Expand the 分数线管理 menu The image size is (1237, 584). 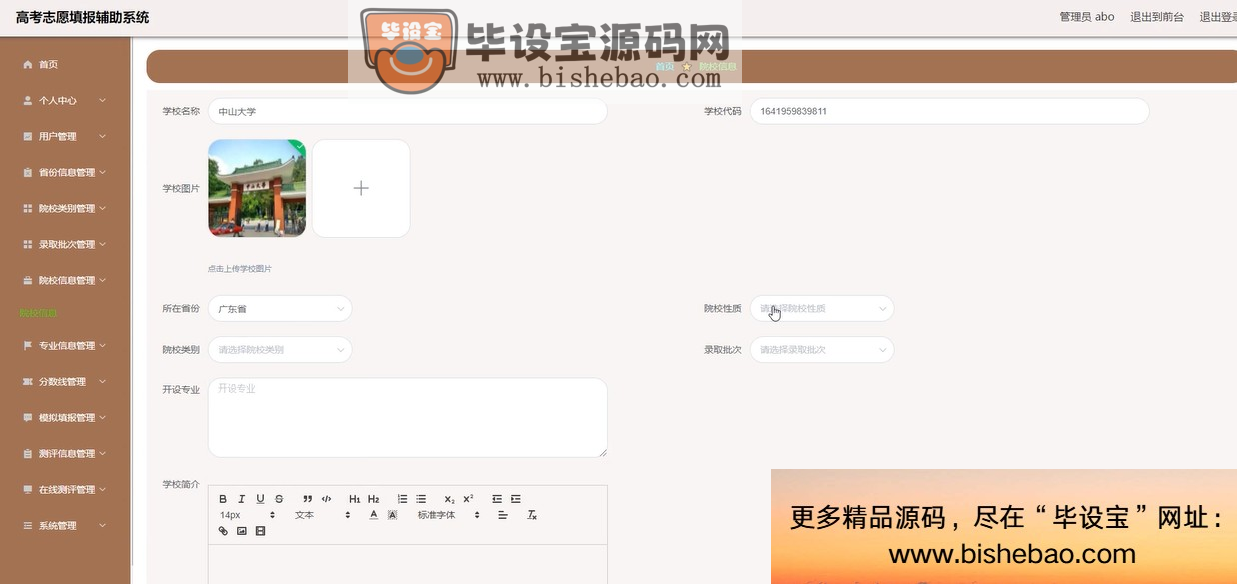pos(65,381)
